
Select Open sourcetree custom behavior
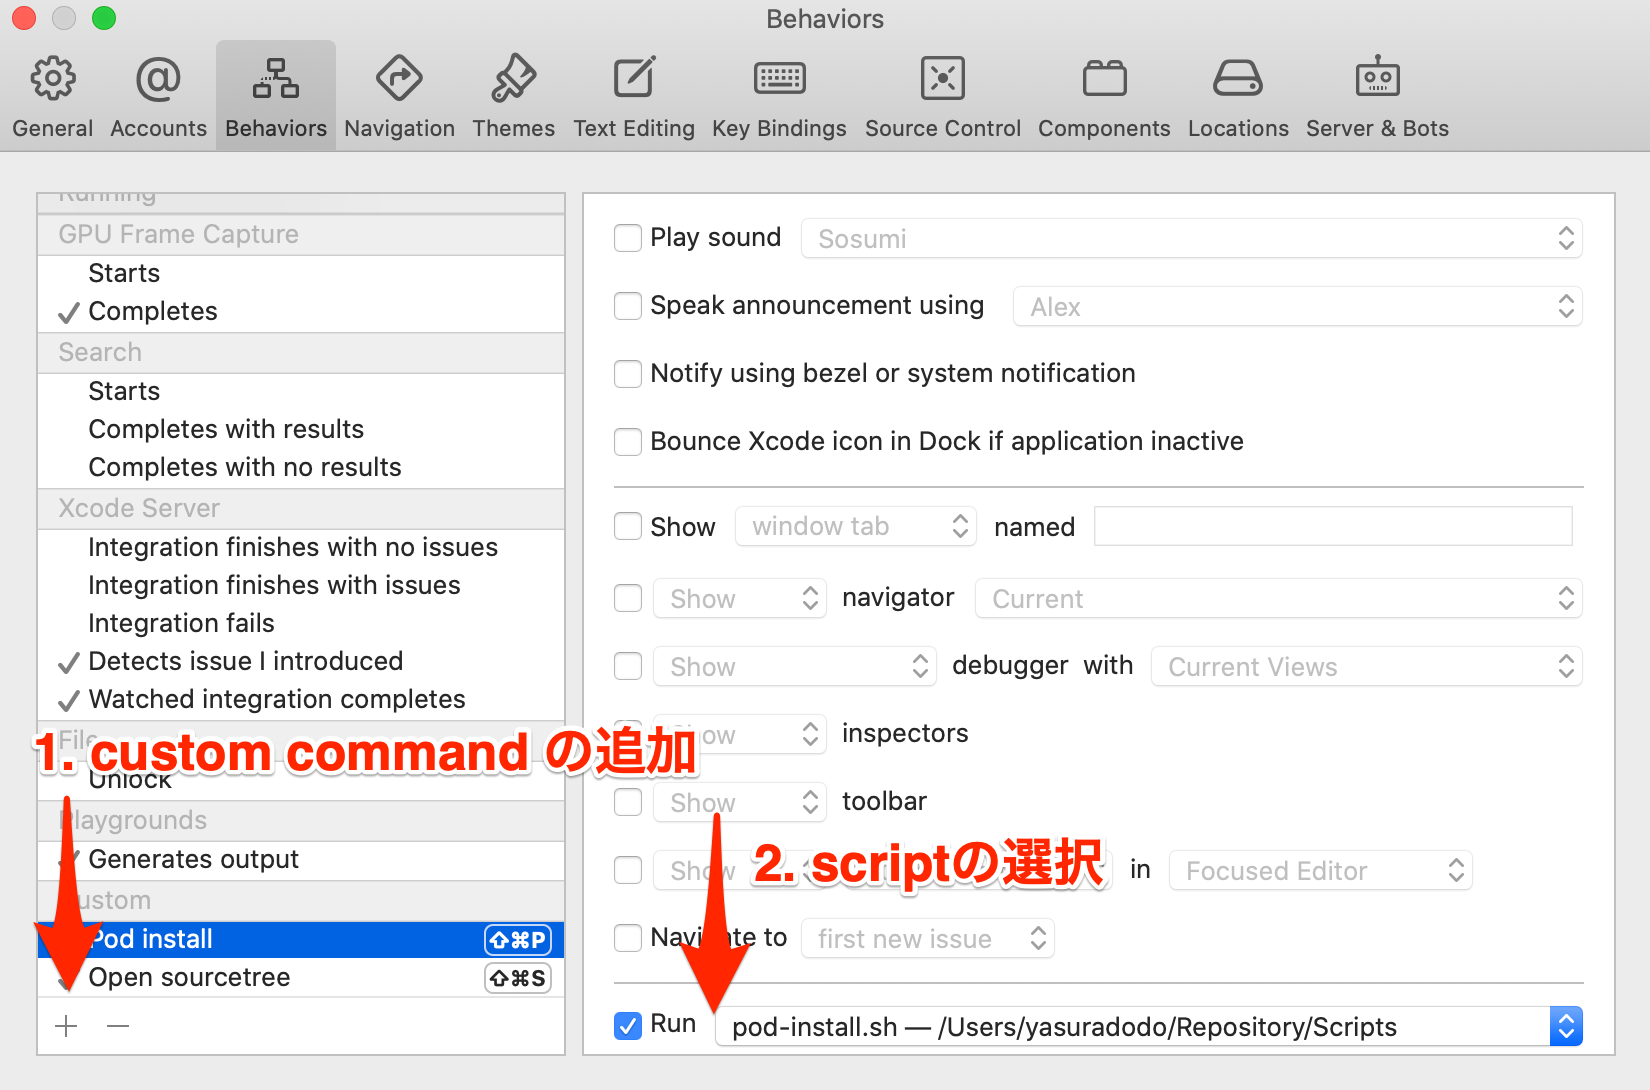tap(301, 978)
